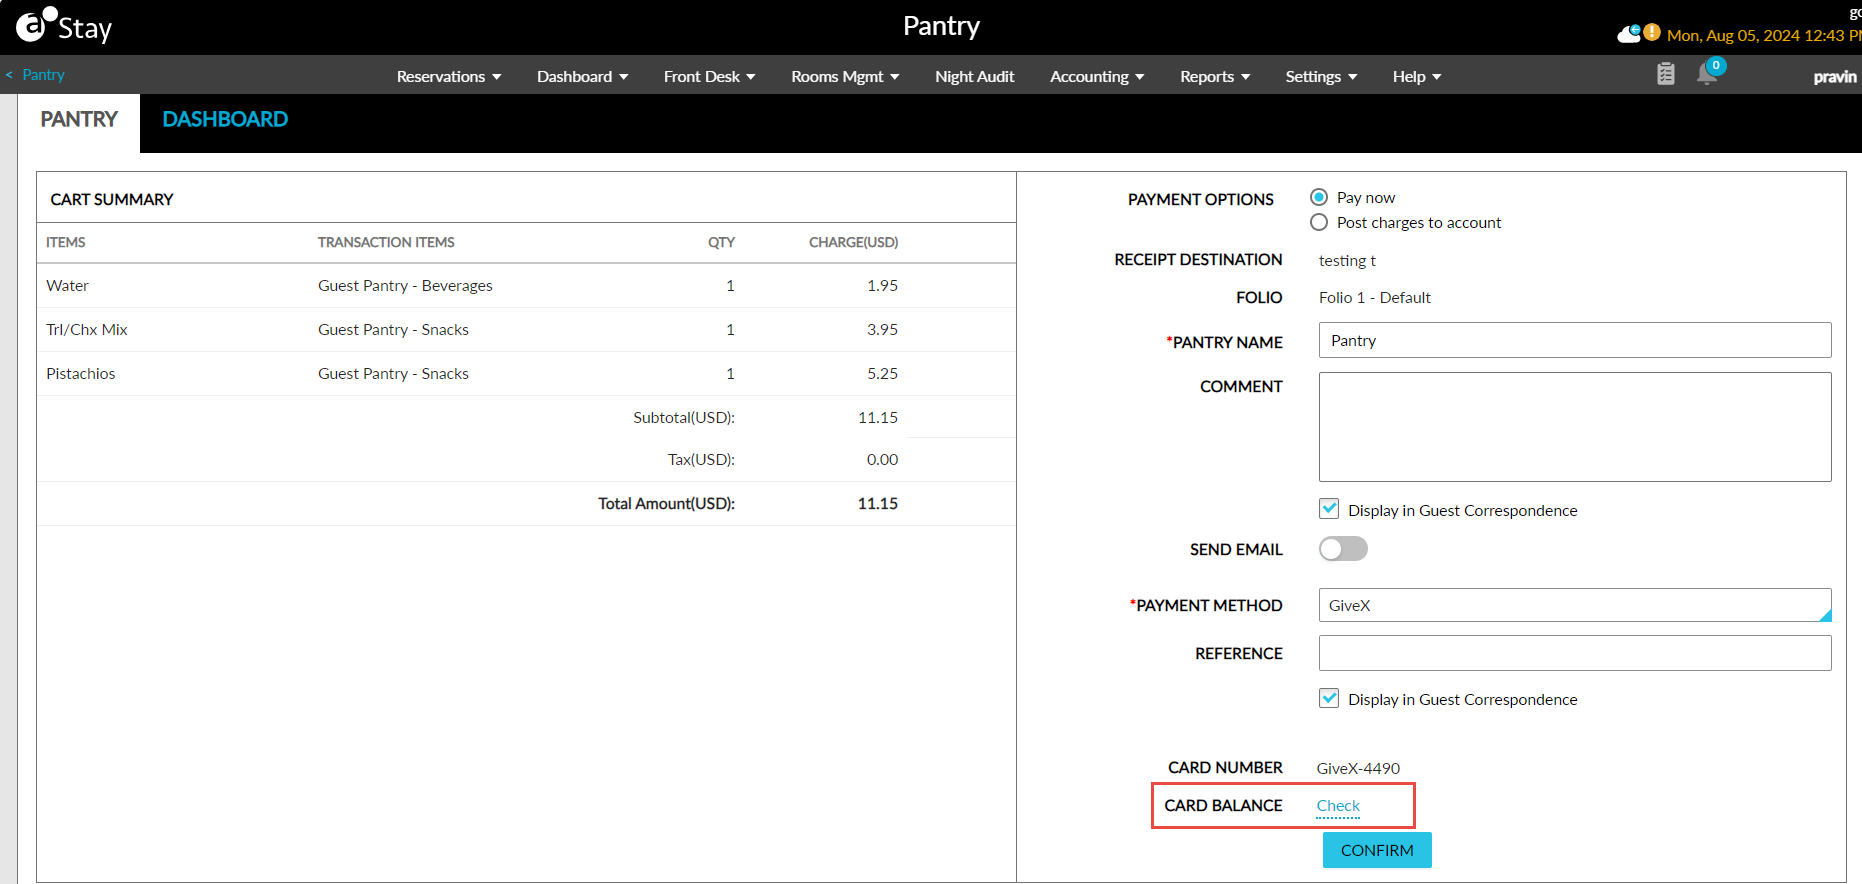
Task: Expand the Reports menu
Action: tap(1215, 77)
